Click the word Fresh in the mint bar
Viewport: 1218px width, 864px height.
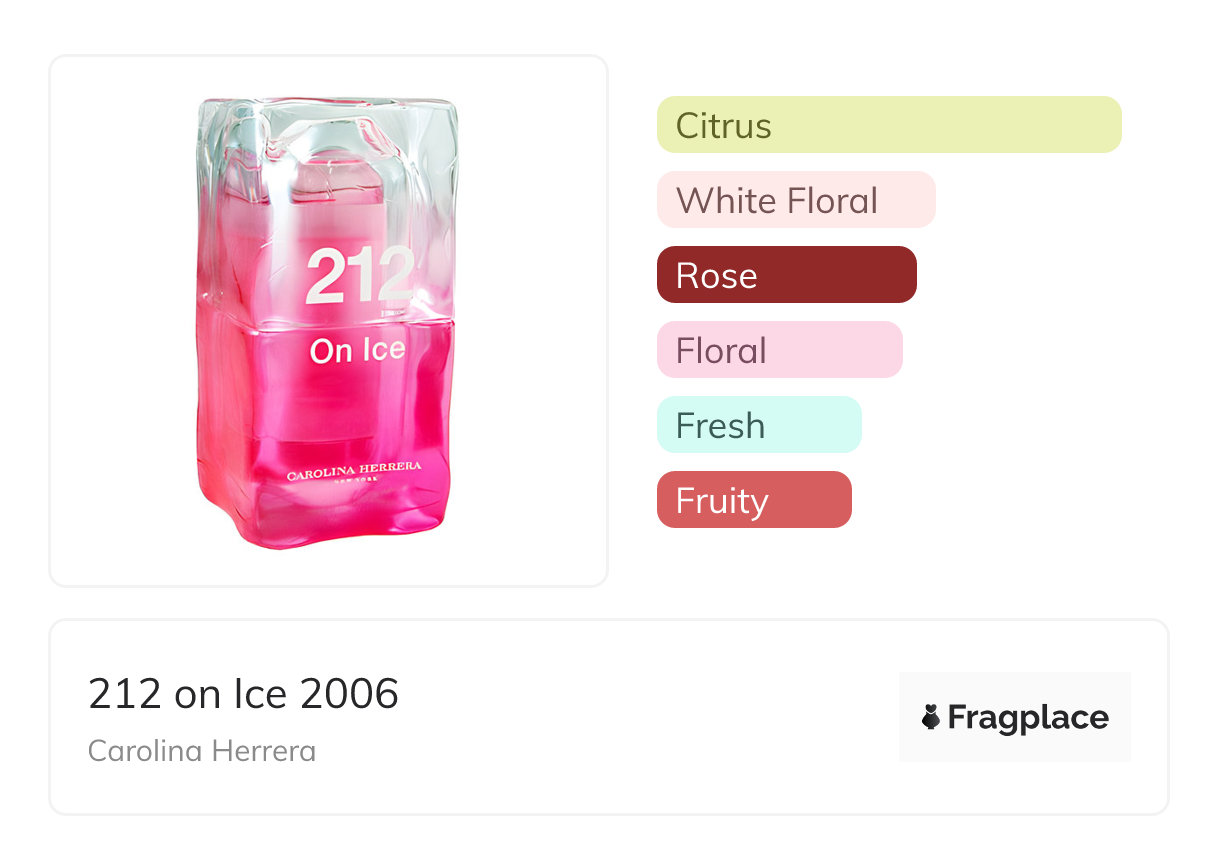click(x=720, y=426)
